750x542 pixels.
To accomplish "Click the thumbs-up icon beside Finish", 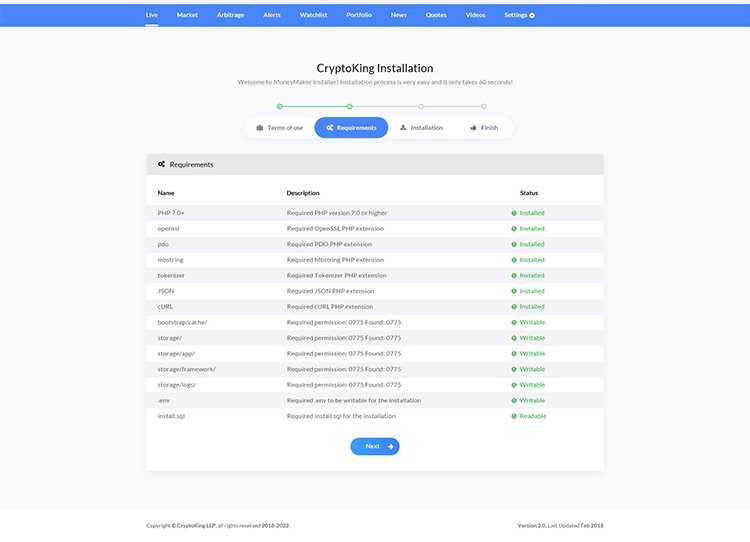I will coord(473,128).
